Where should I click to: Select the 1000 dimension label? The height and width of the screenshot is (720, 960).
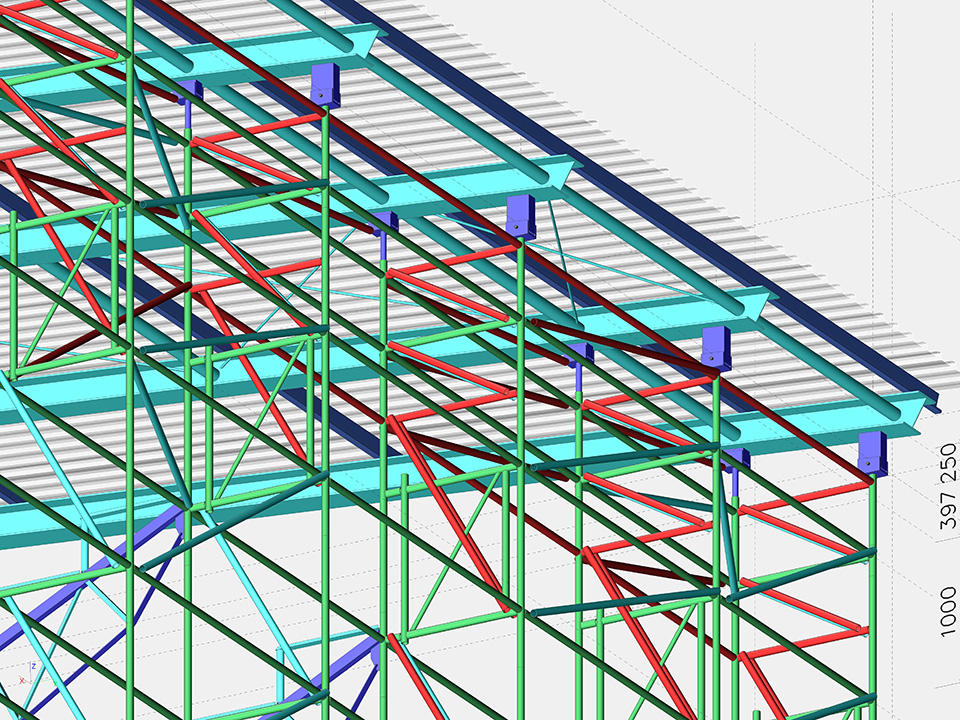tap(948, 611)
